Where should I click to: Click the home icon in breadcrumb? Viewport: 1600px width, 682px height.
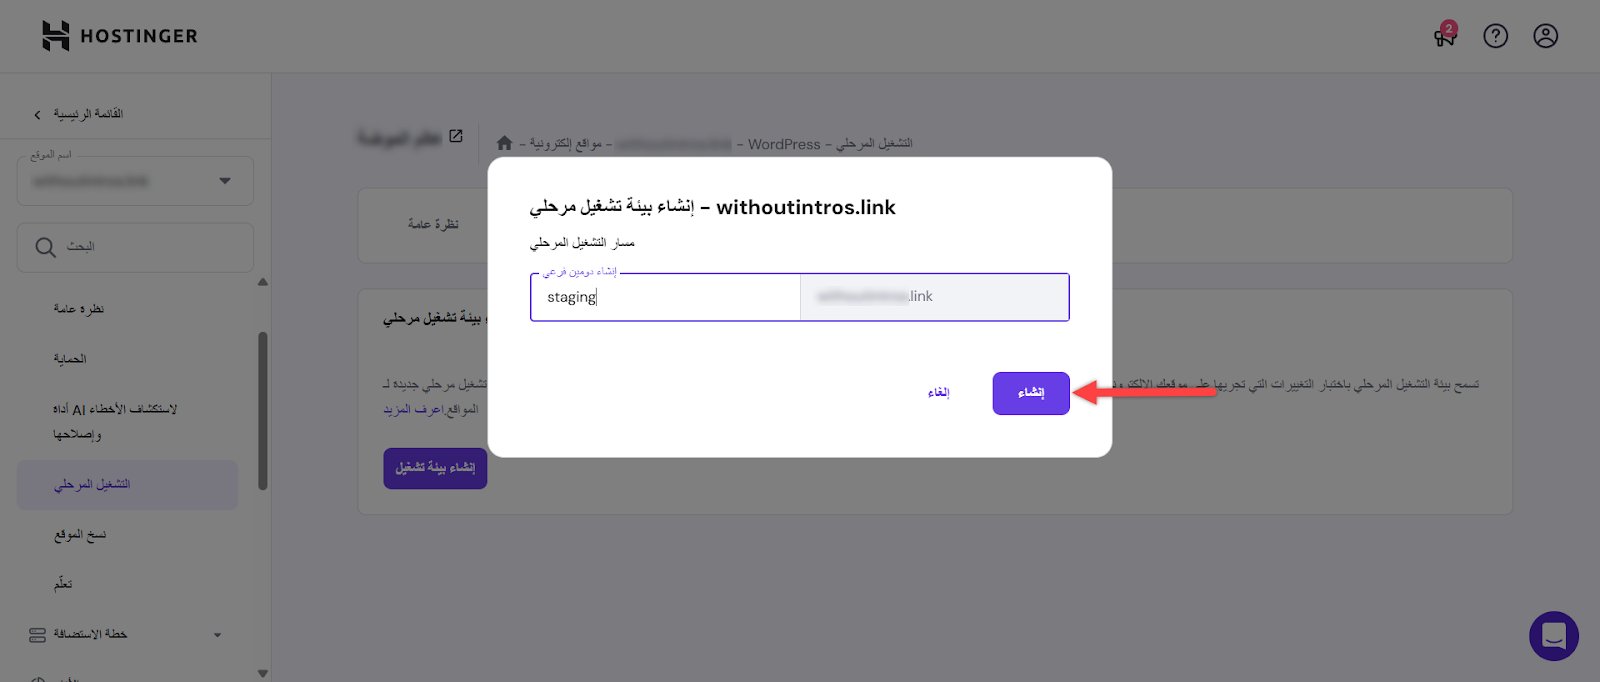coord(505,143)
